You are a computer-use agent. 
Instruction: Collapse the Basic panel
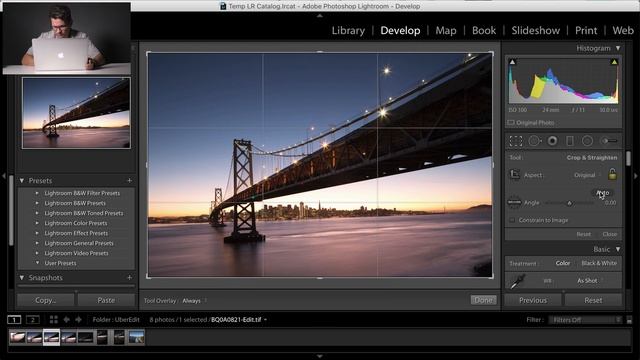618,249
